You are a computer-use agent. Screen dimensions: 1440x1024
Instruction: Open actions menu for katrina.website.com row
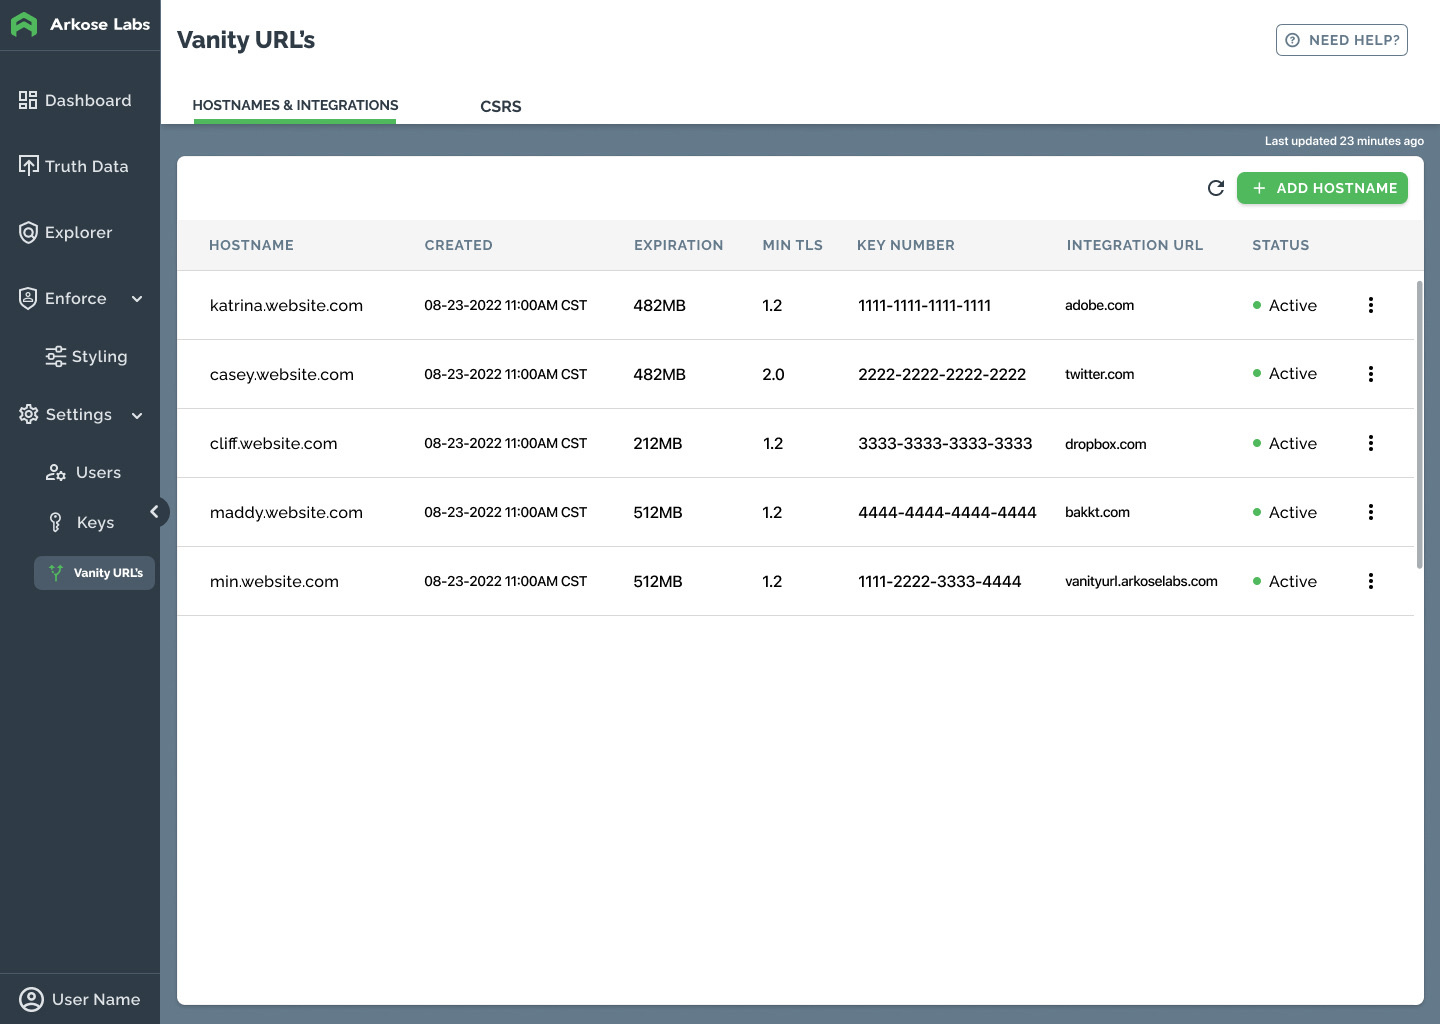(x=1370, y=305)
